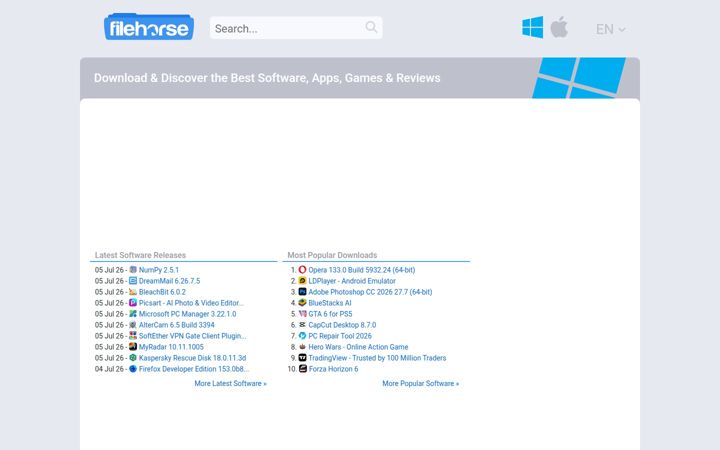Open CapCut Desktop 8.7.0 link
The image size is (720, 450).
click(342, 325)
